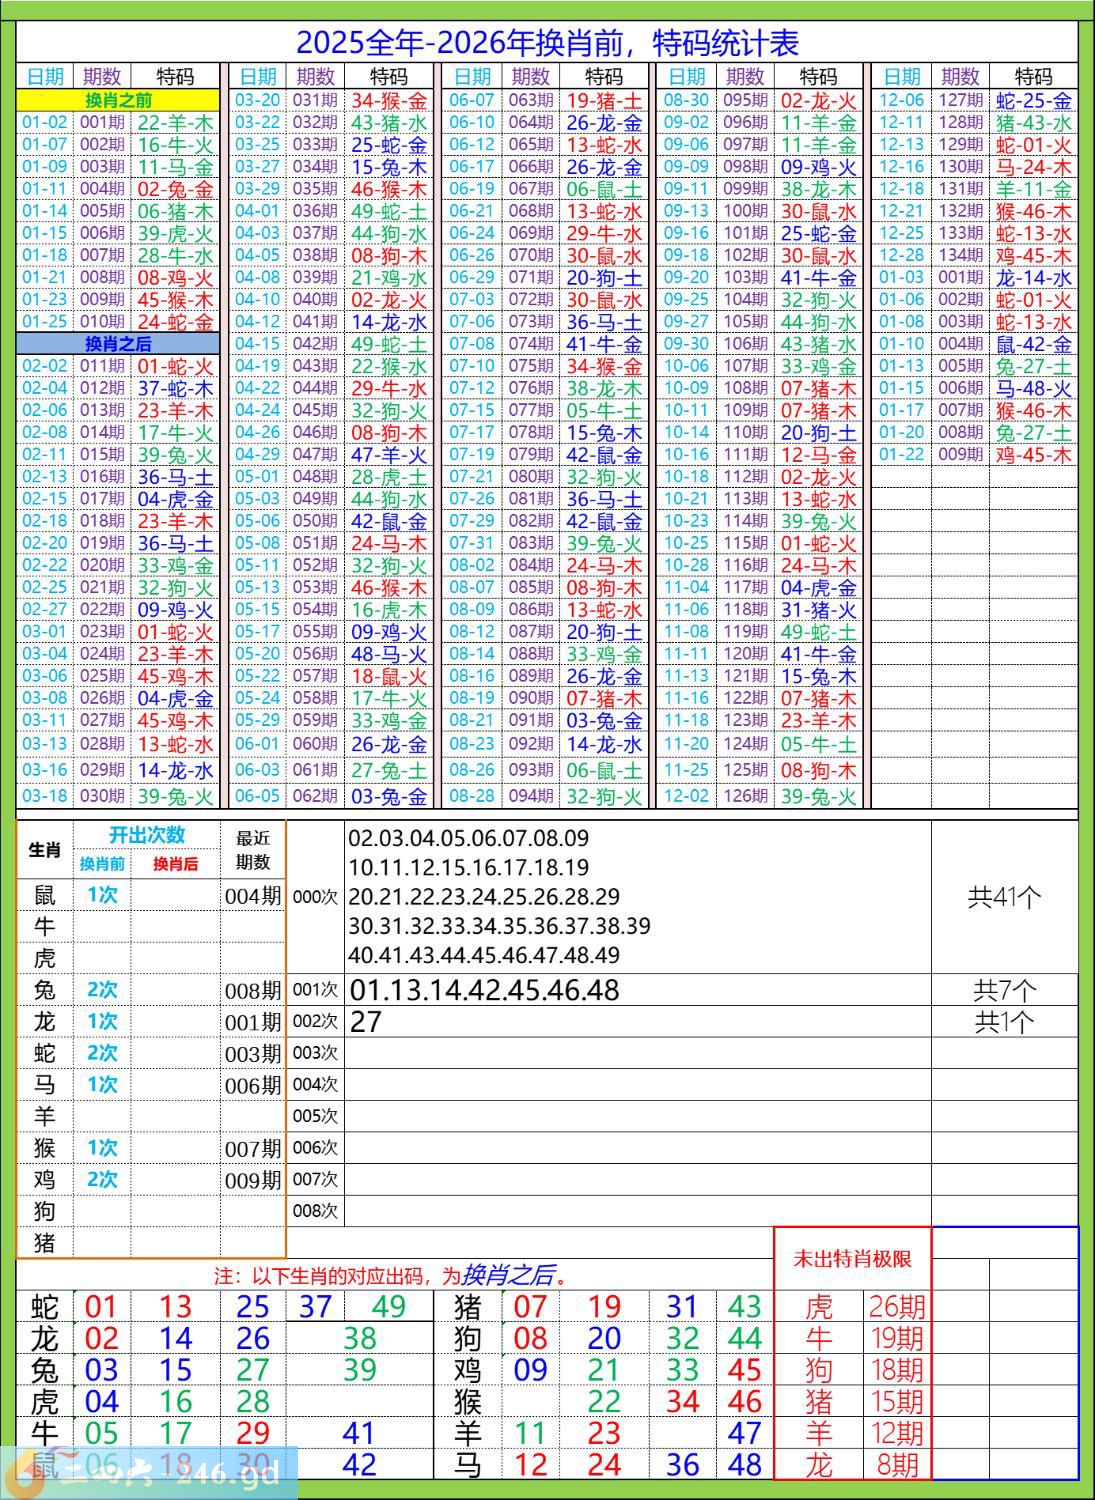Click the 未出特肖极限 box heading

tap(852, 1259)
